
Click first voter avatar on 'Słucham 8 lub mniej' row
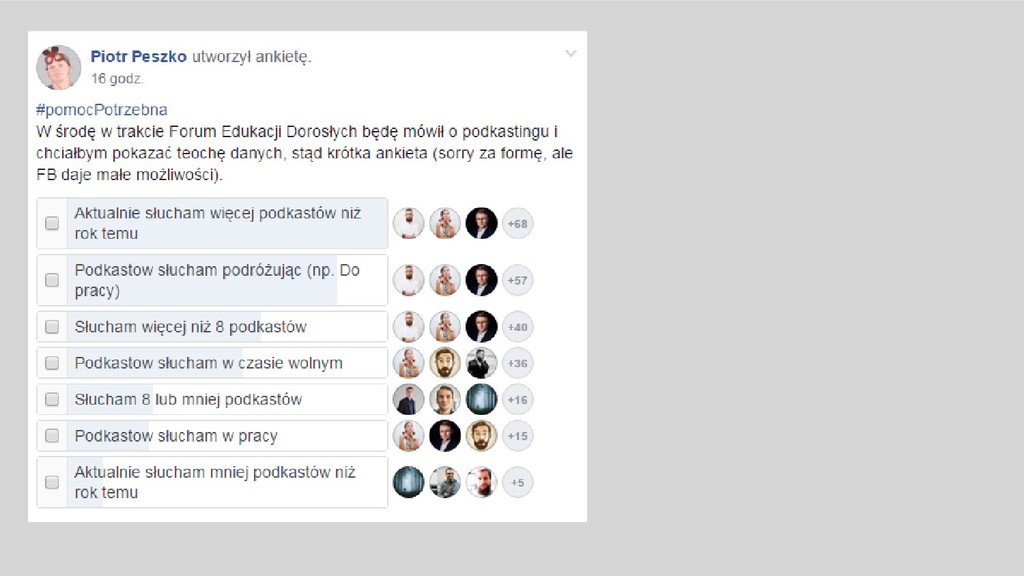coord(408,399)
